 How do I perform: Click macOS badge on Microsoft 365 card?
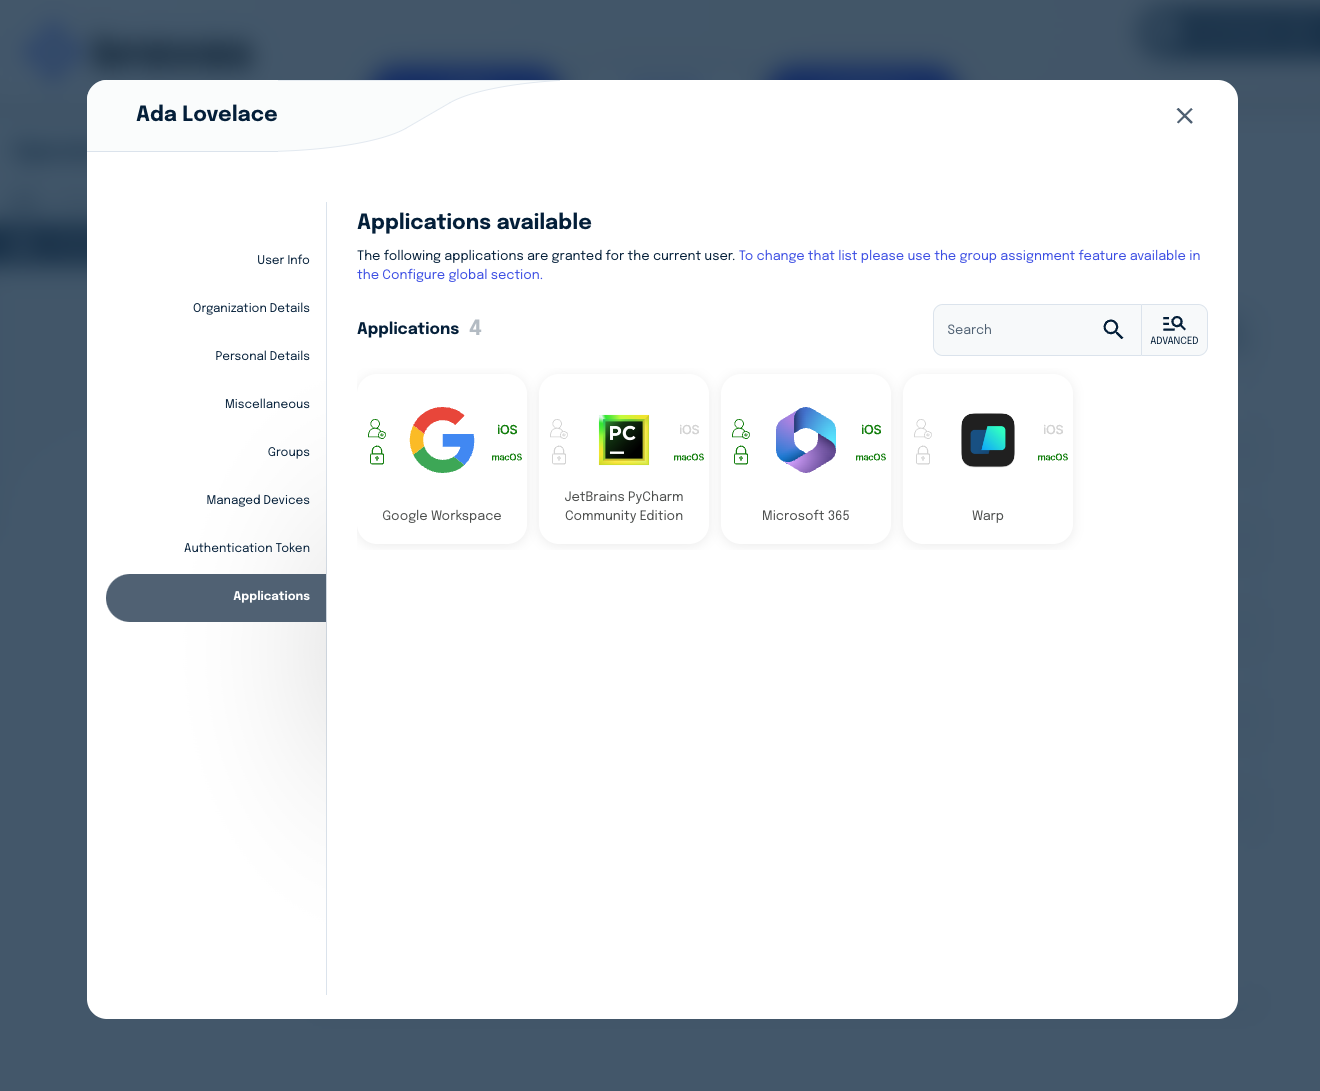point(871,457)
